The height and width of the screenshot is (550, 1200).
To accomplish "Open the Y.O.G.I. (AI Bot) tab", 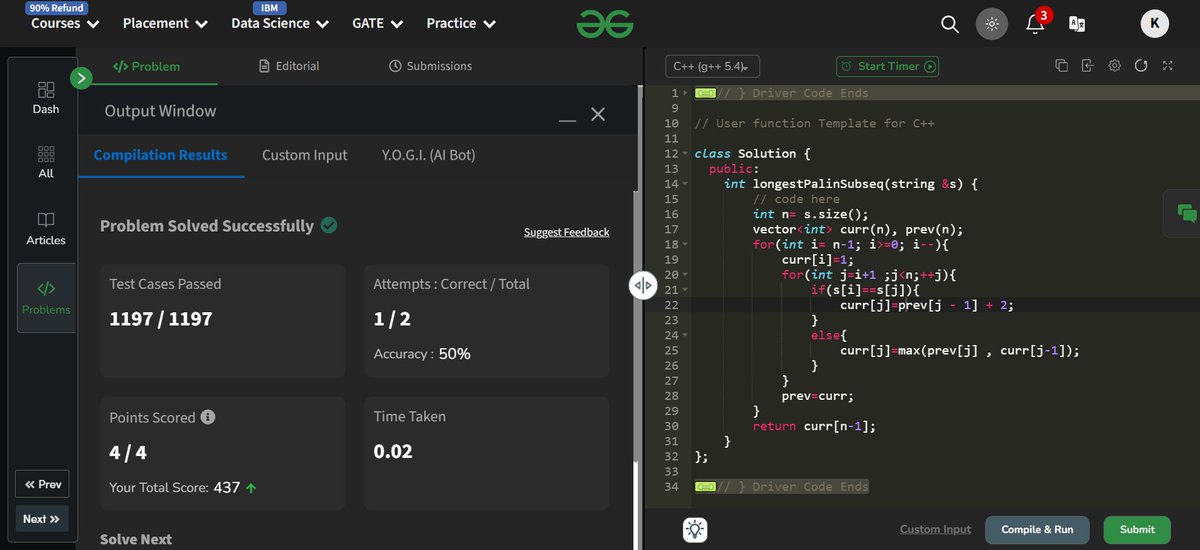I will [x=428, y=155].
